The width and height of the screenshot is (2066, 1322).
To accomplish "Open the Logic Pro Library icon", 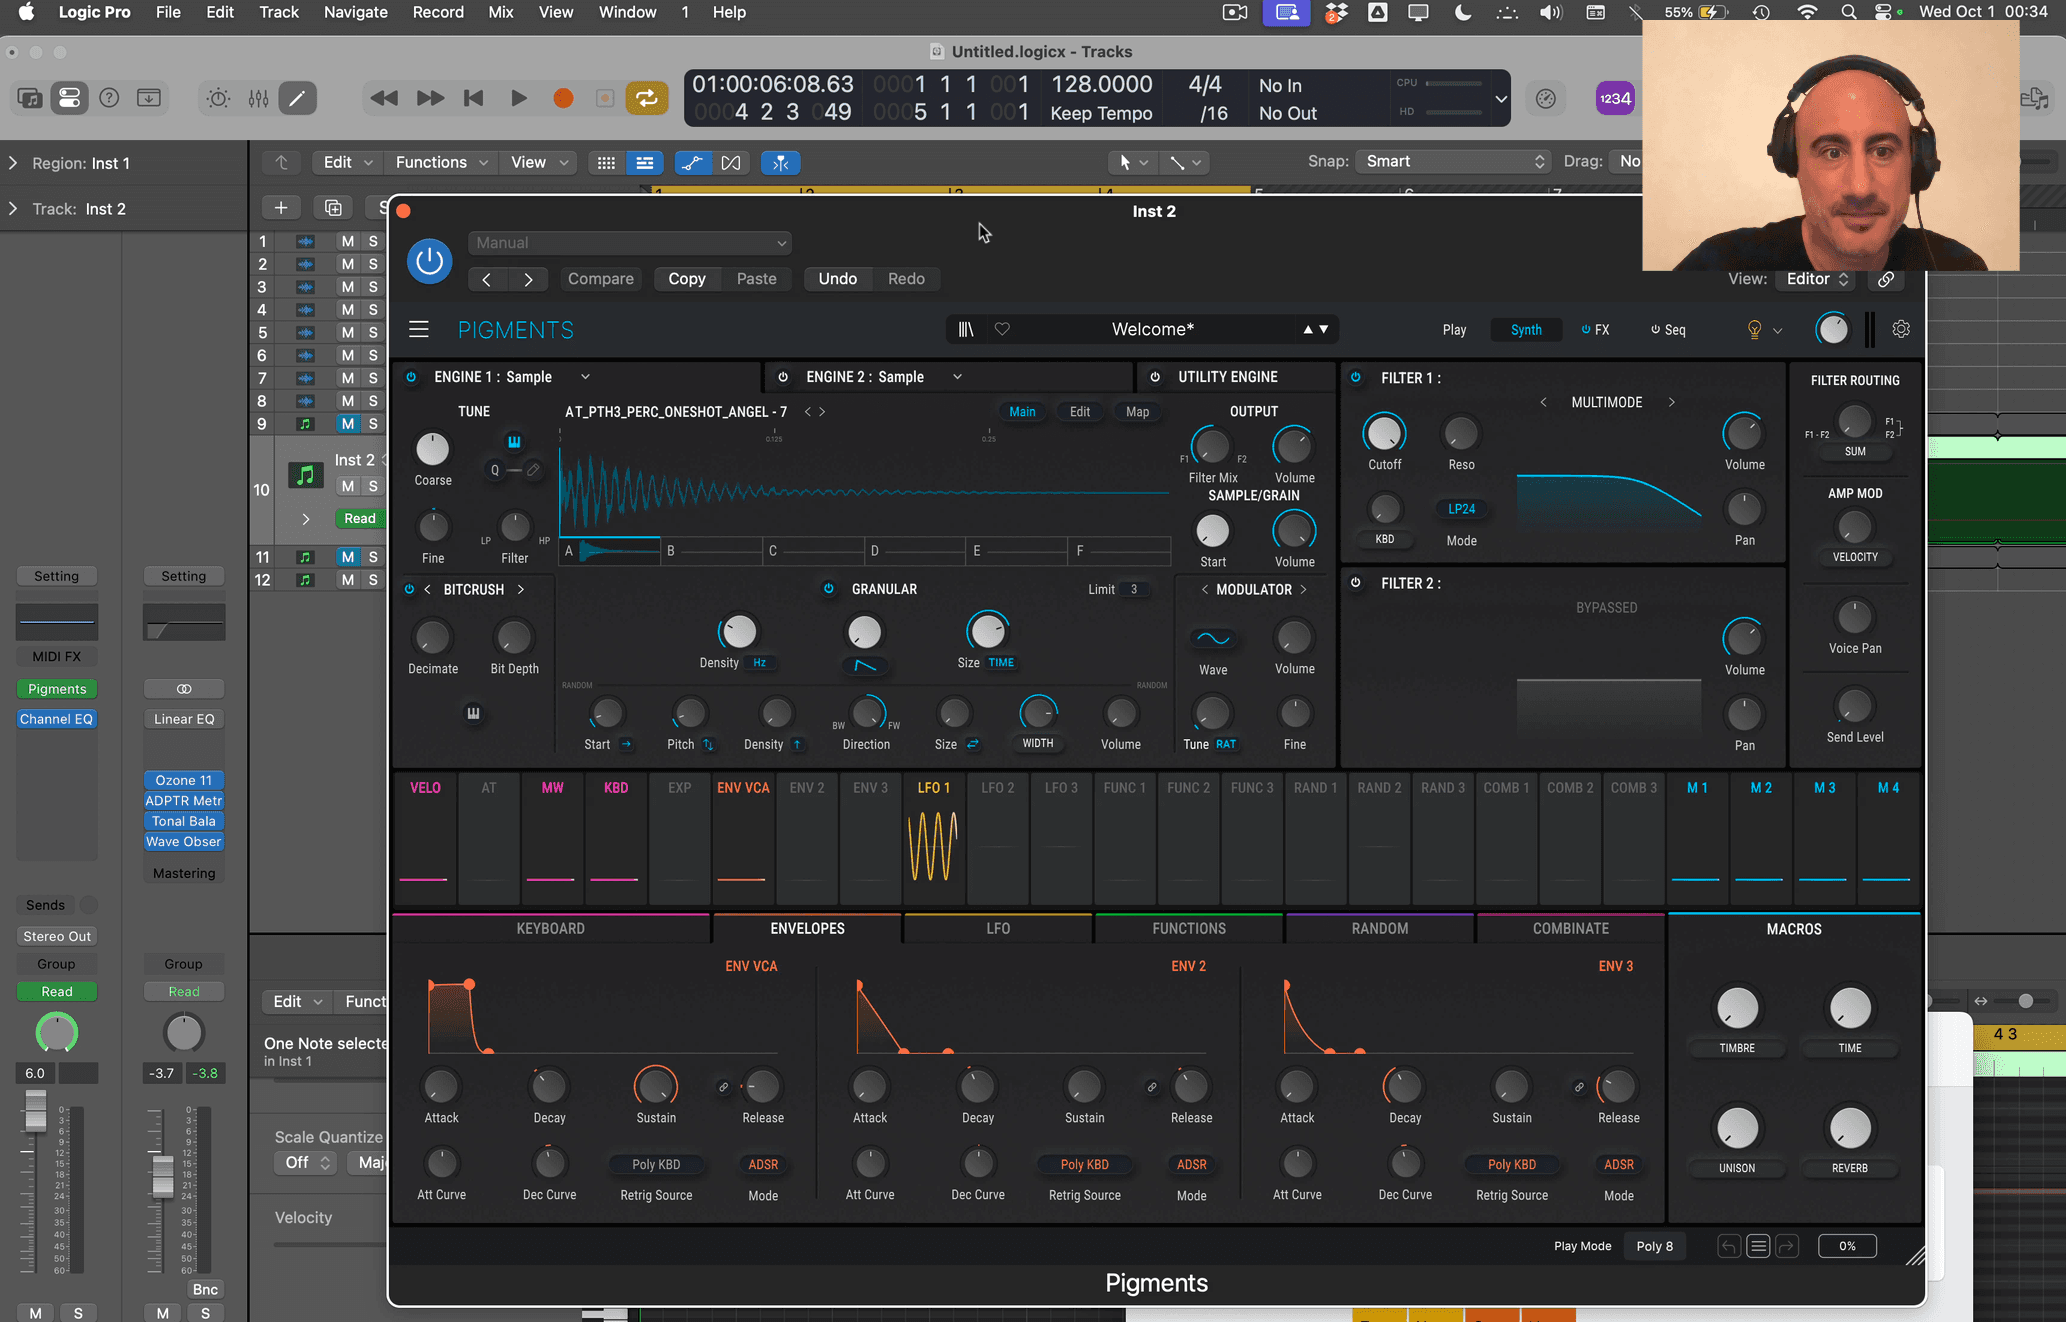I will click(30, 98).
